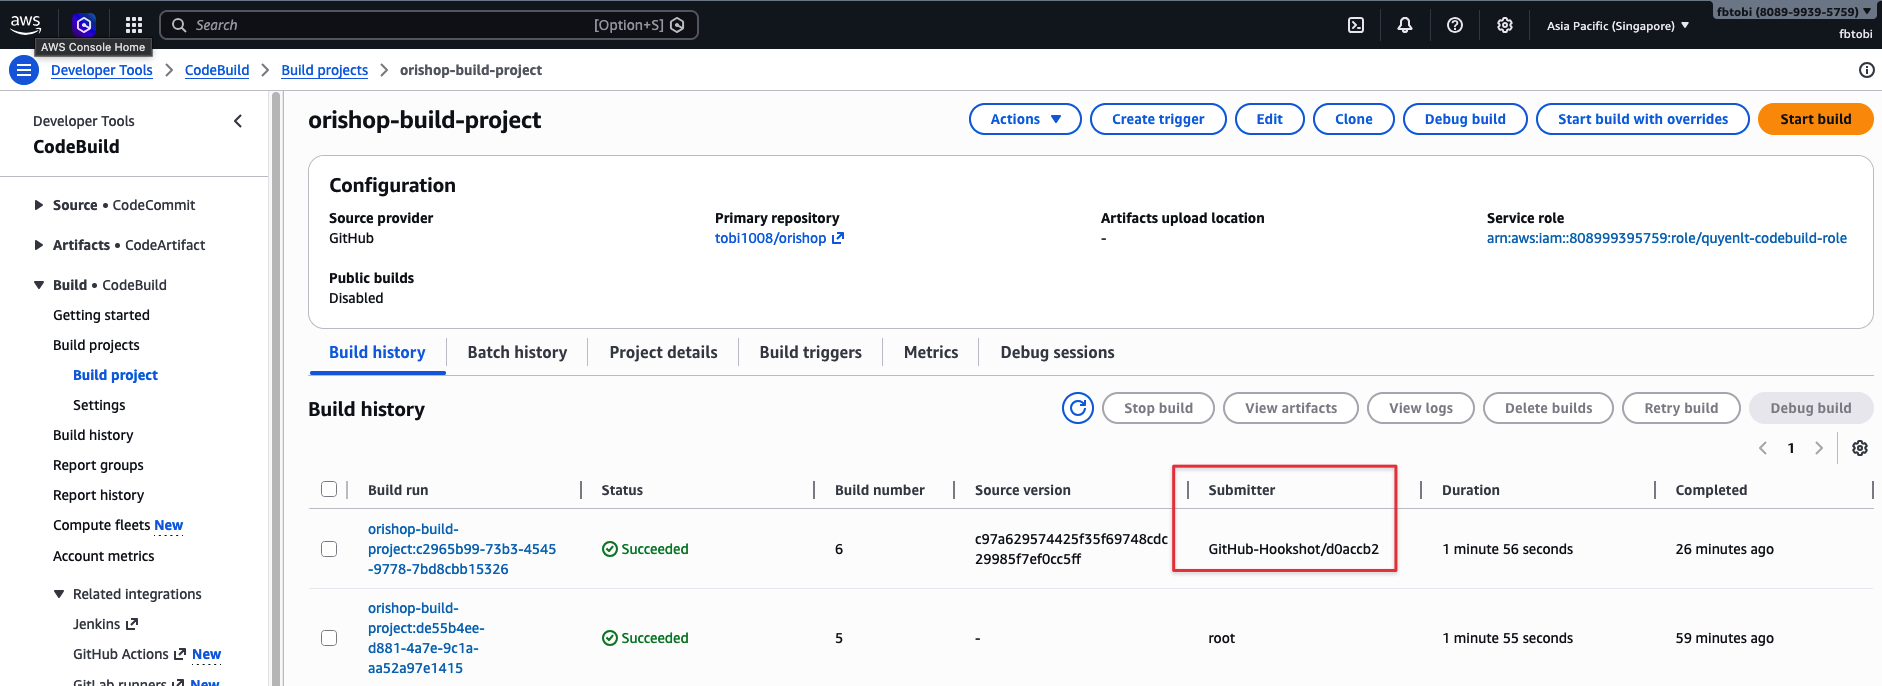The image size is (1882, 686).
Task: Open the notifications bell
Action: [x=1405, y=25]
